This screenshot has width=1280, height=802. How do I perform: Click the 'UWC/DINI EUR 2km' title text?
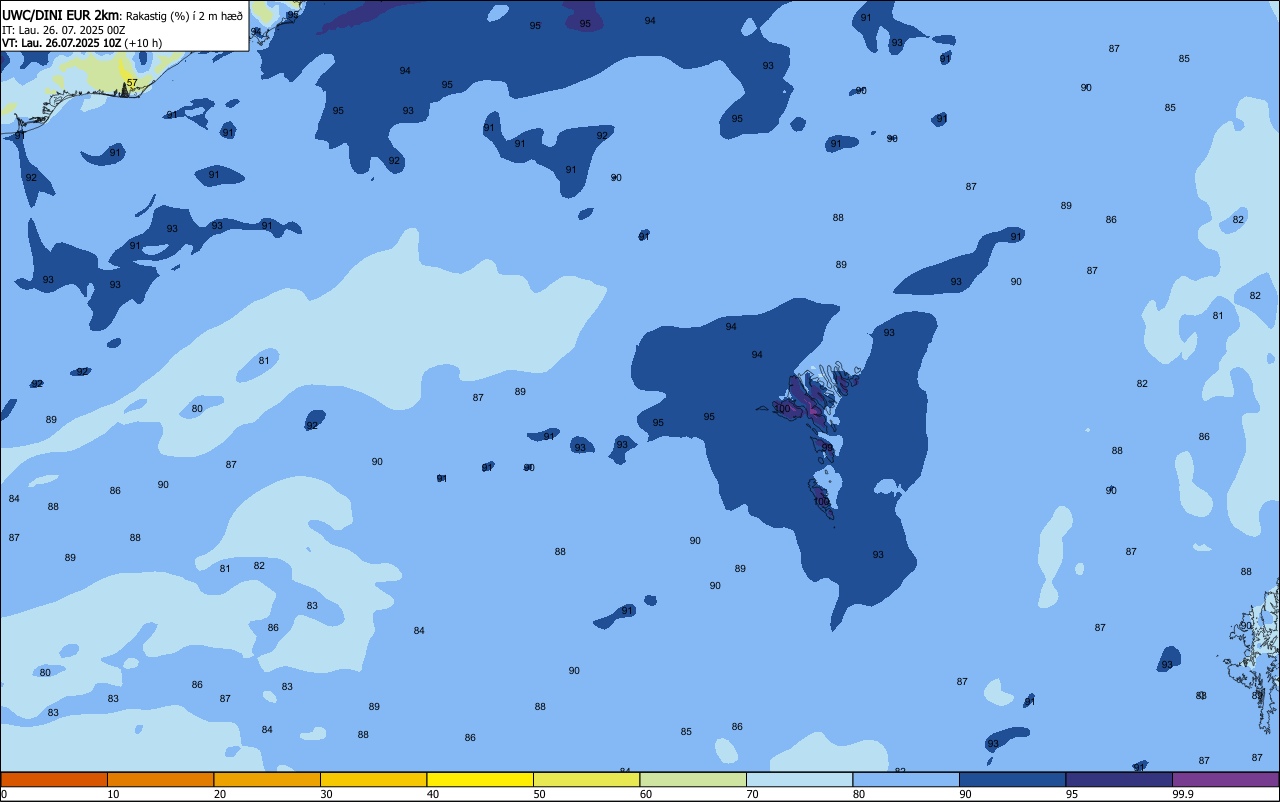[60, 14]
